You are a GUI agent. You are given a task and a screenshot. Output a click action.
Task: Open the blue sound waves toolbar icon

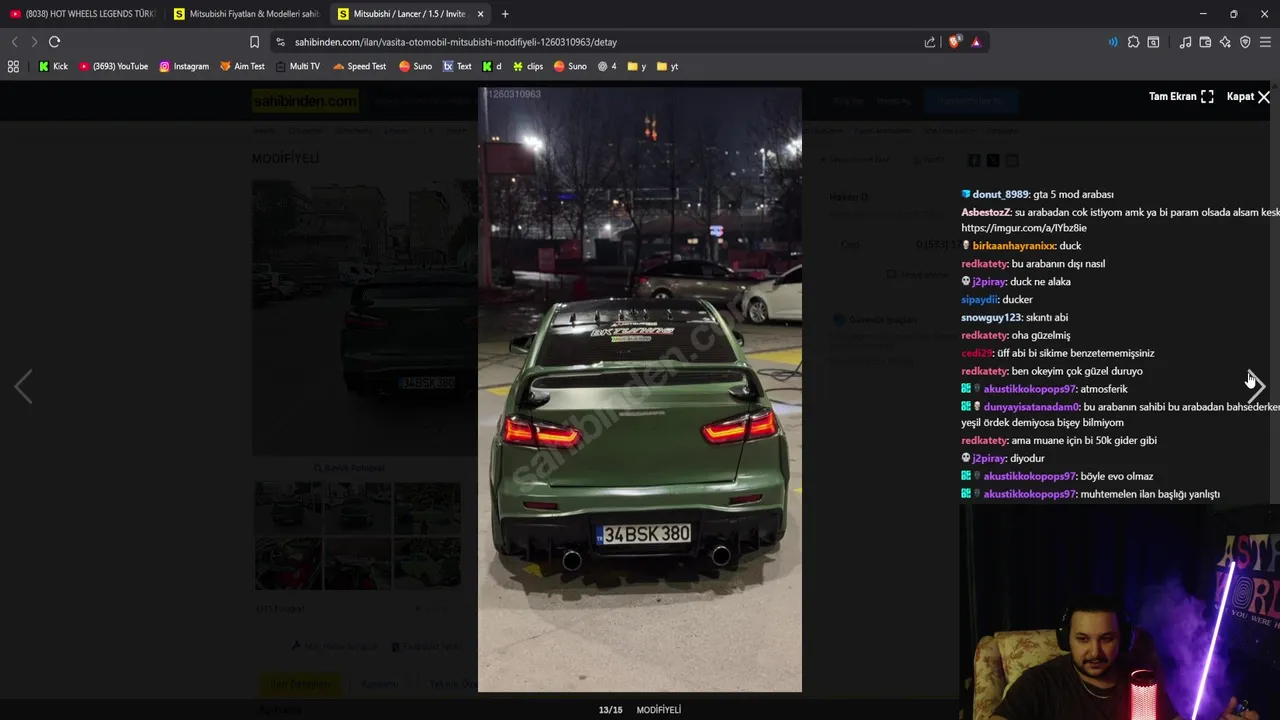[1112, 42]
